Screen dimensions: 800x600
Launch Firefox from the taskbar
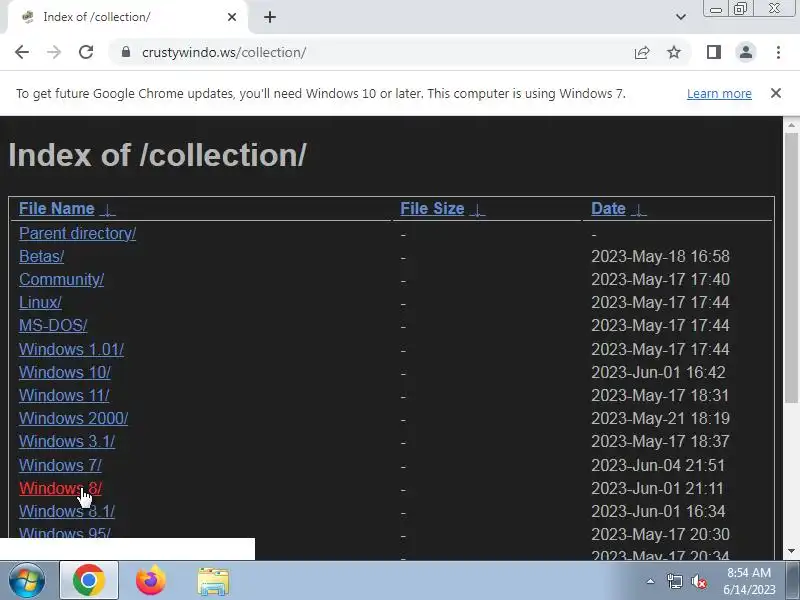click(x=151, y=580)
